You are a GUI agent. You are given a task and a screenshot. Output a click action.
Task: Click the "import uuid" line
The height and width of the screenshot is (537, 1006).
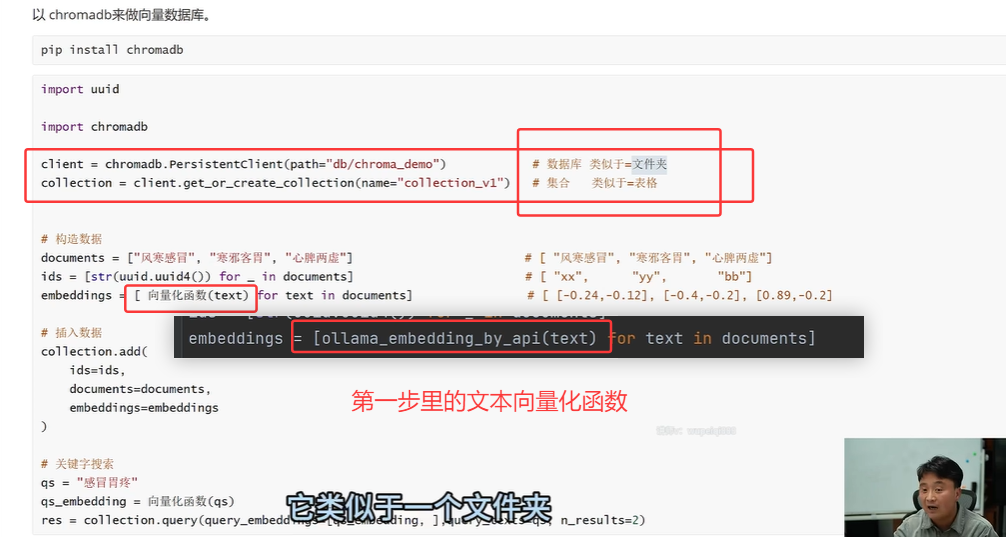pos(80,89)
